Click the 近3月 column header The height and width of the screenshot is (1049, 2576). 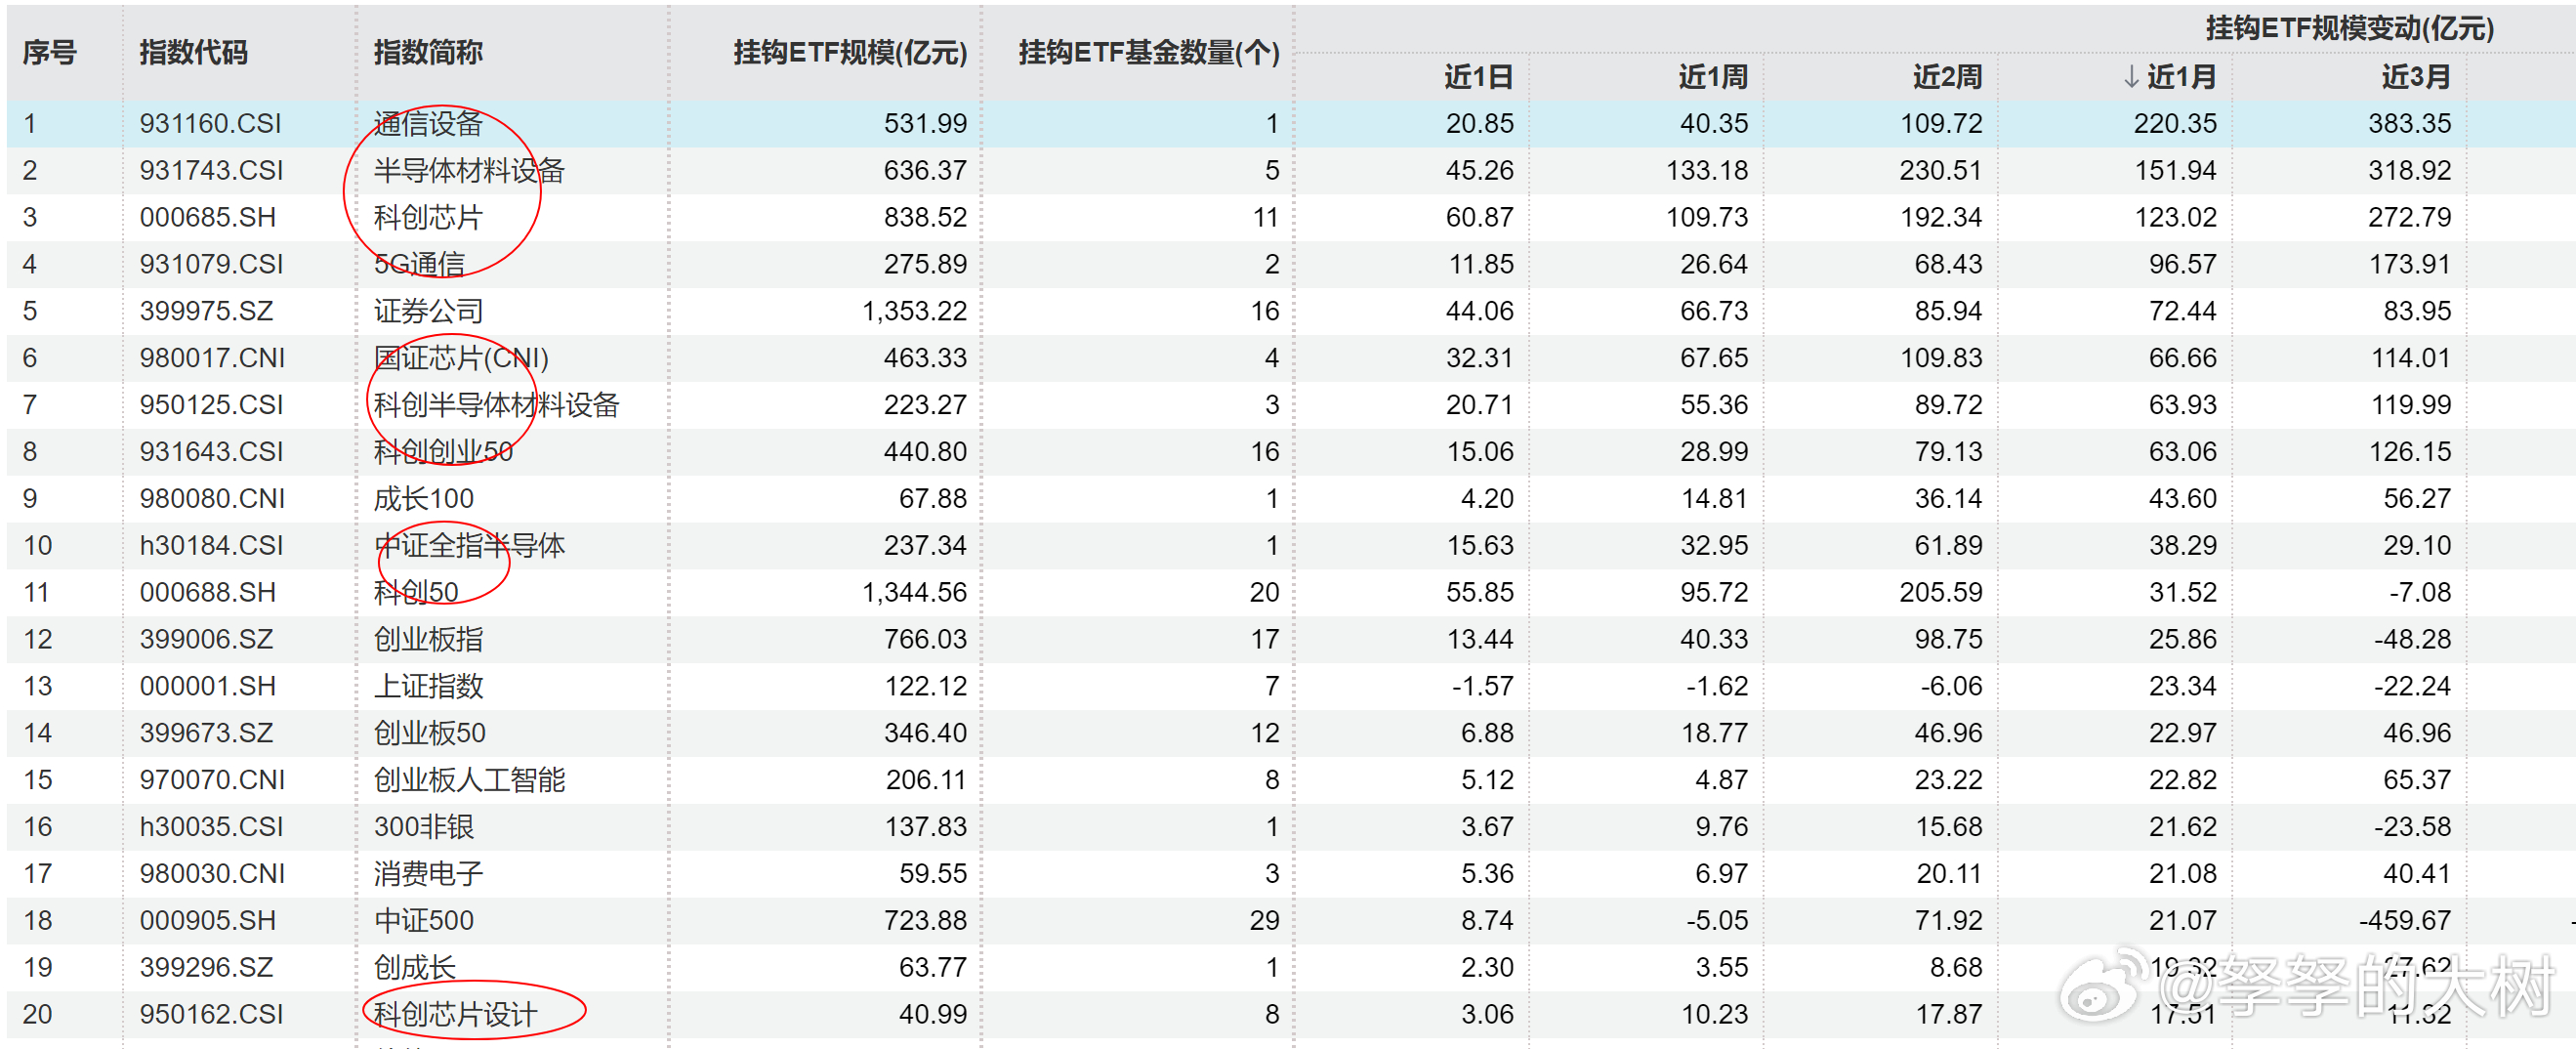[x=2416, y=76]
